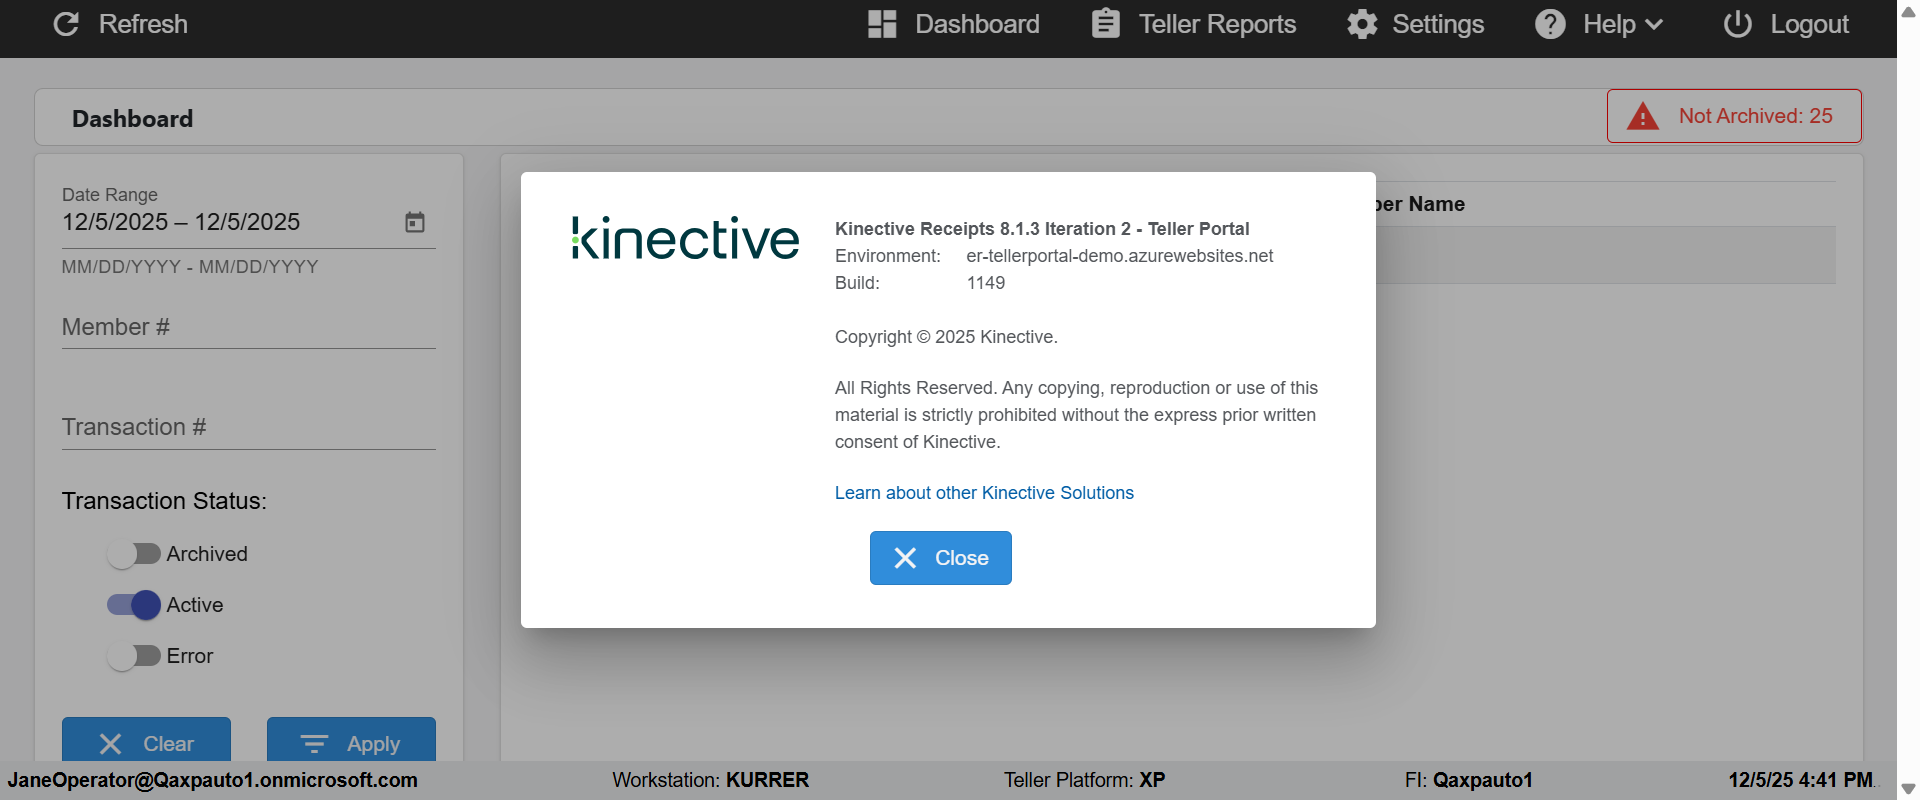Click the Not Archived: 25 alert button
The height and width of the screenshot is (800, 1920).
coord(1734,116)
